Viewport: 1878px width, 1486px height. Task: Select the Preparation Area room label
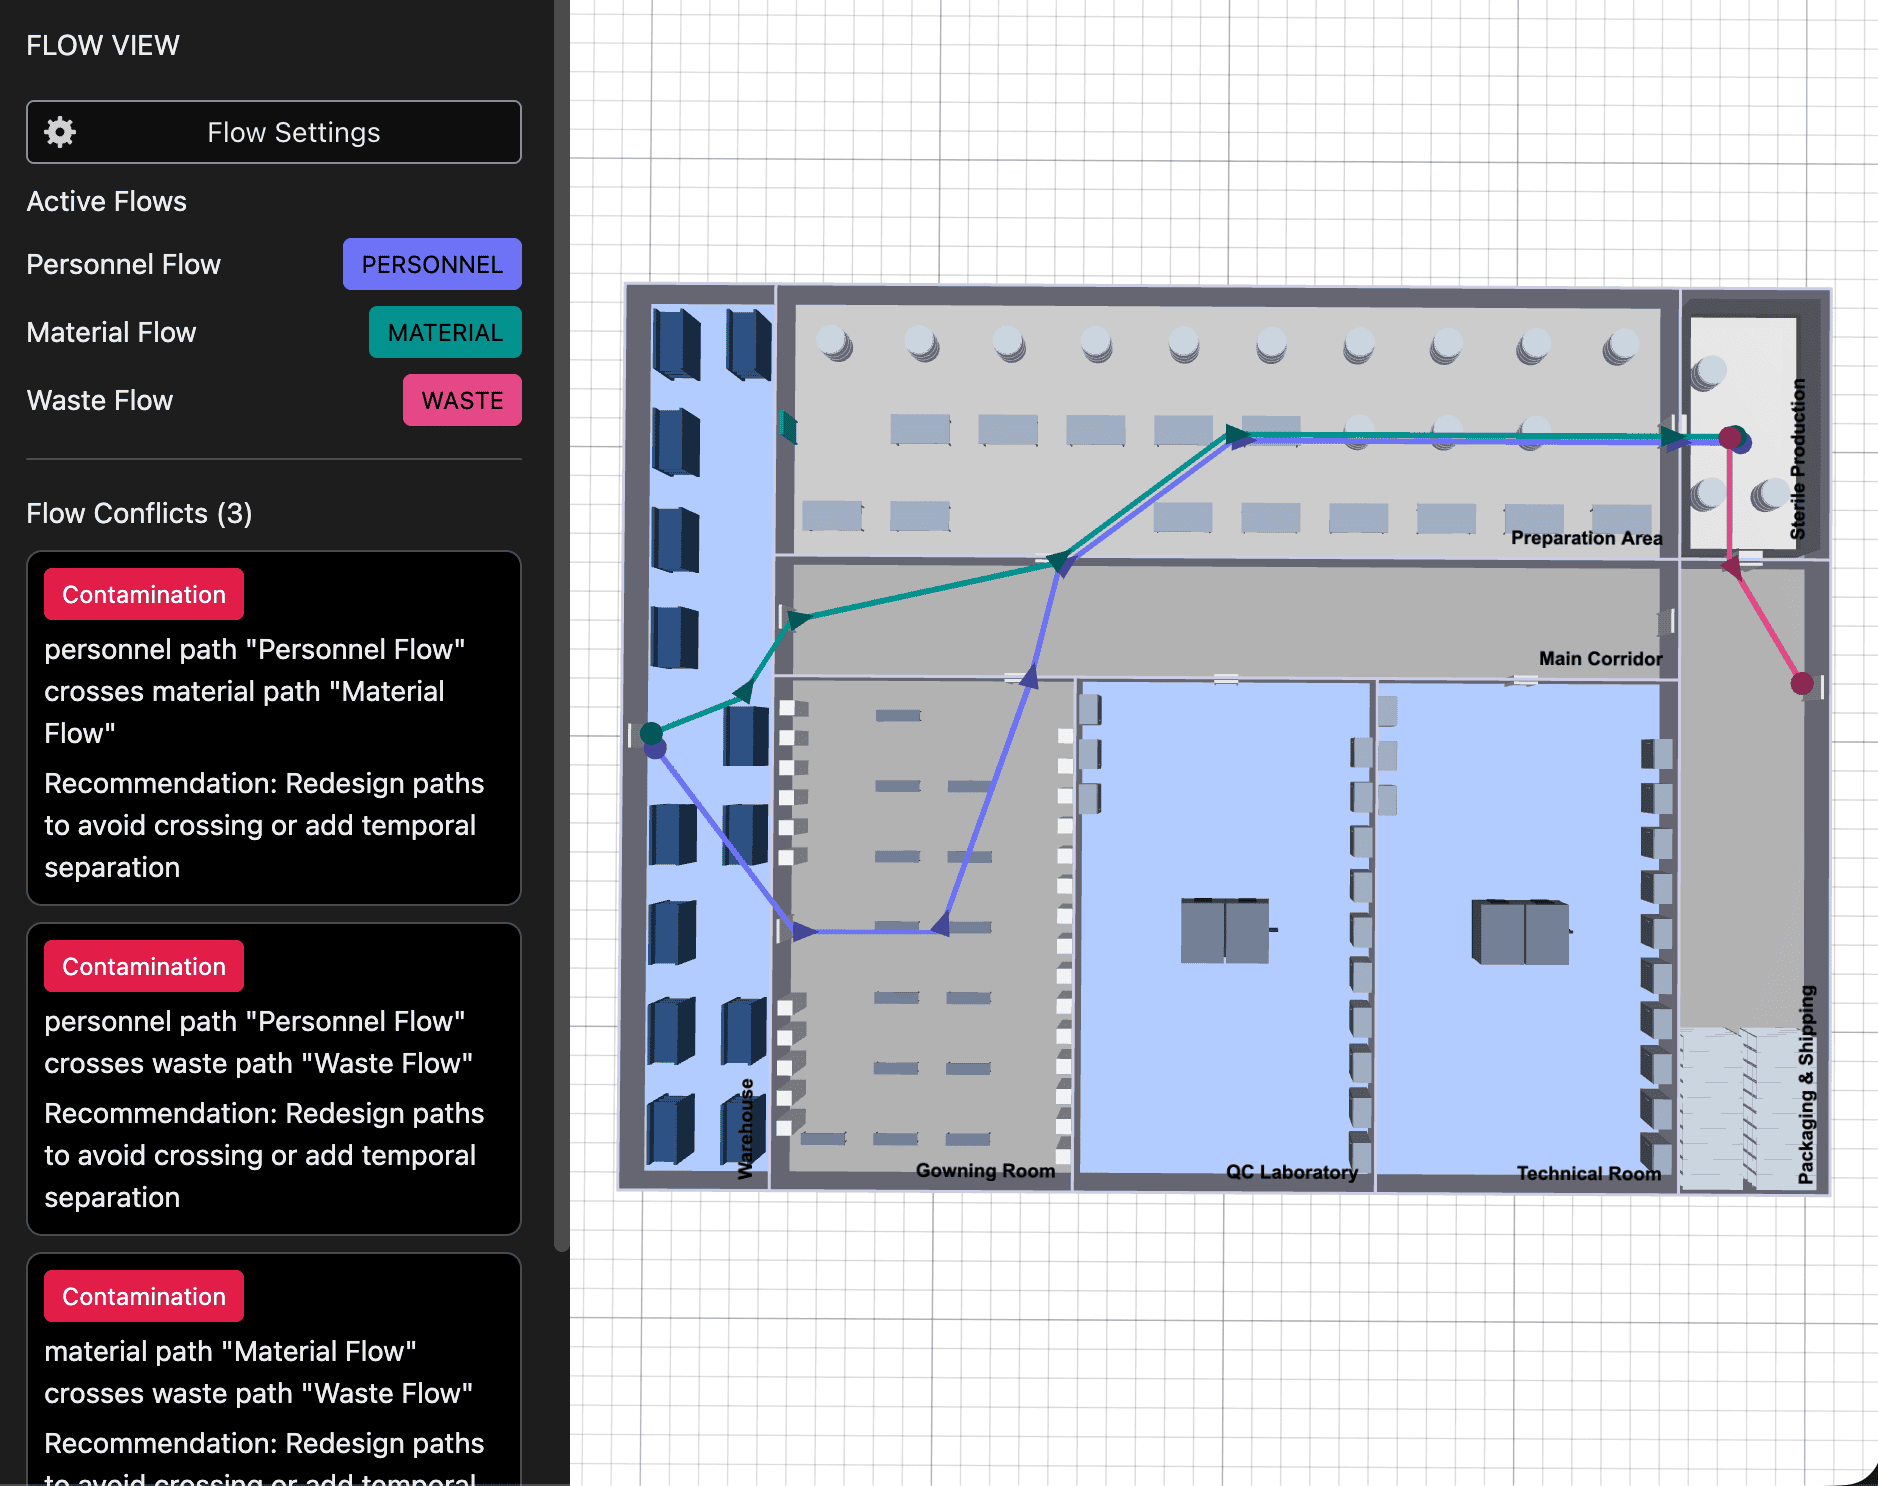(x=1586, y=538)
